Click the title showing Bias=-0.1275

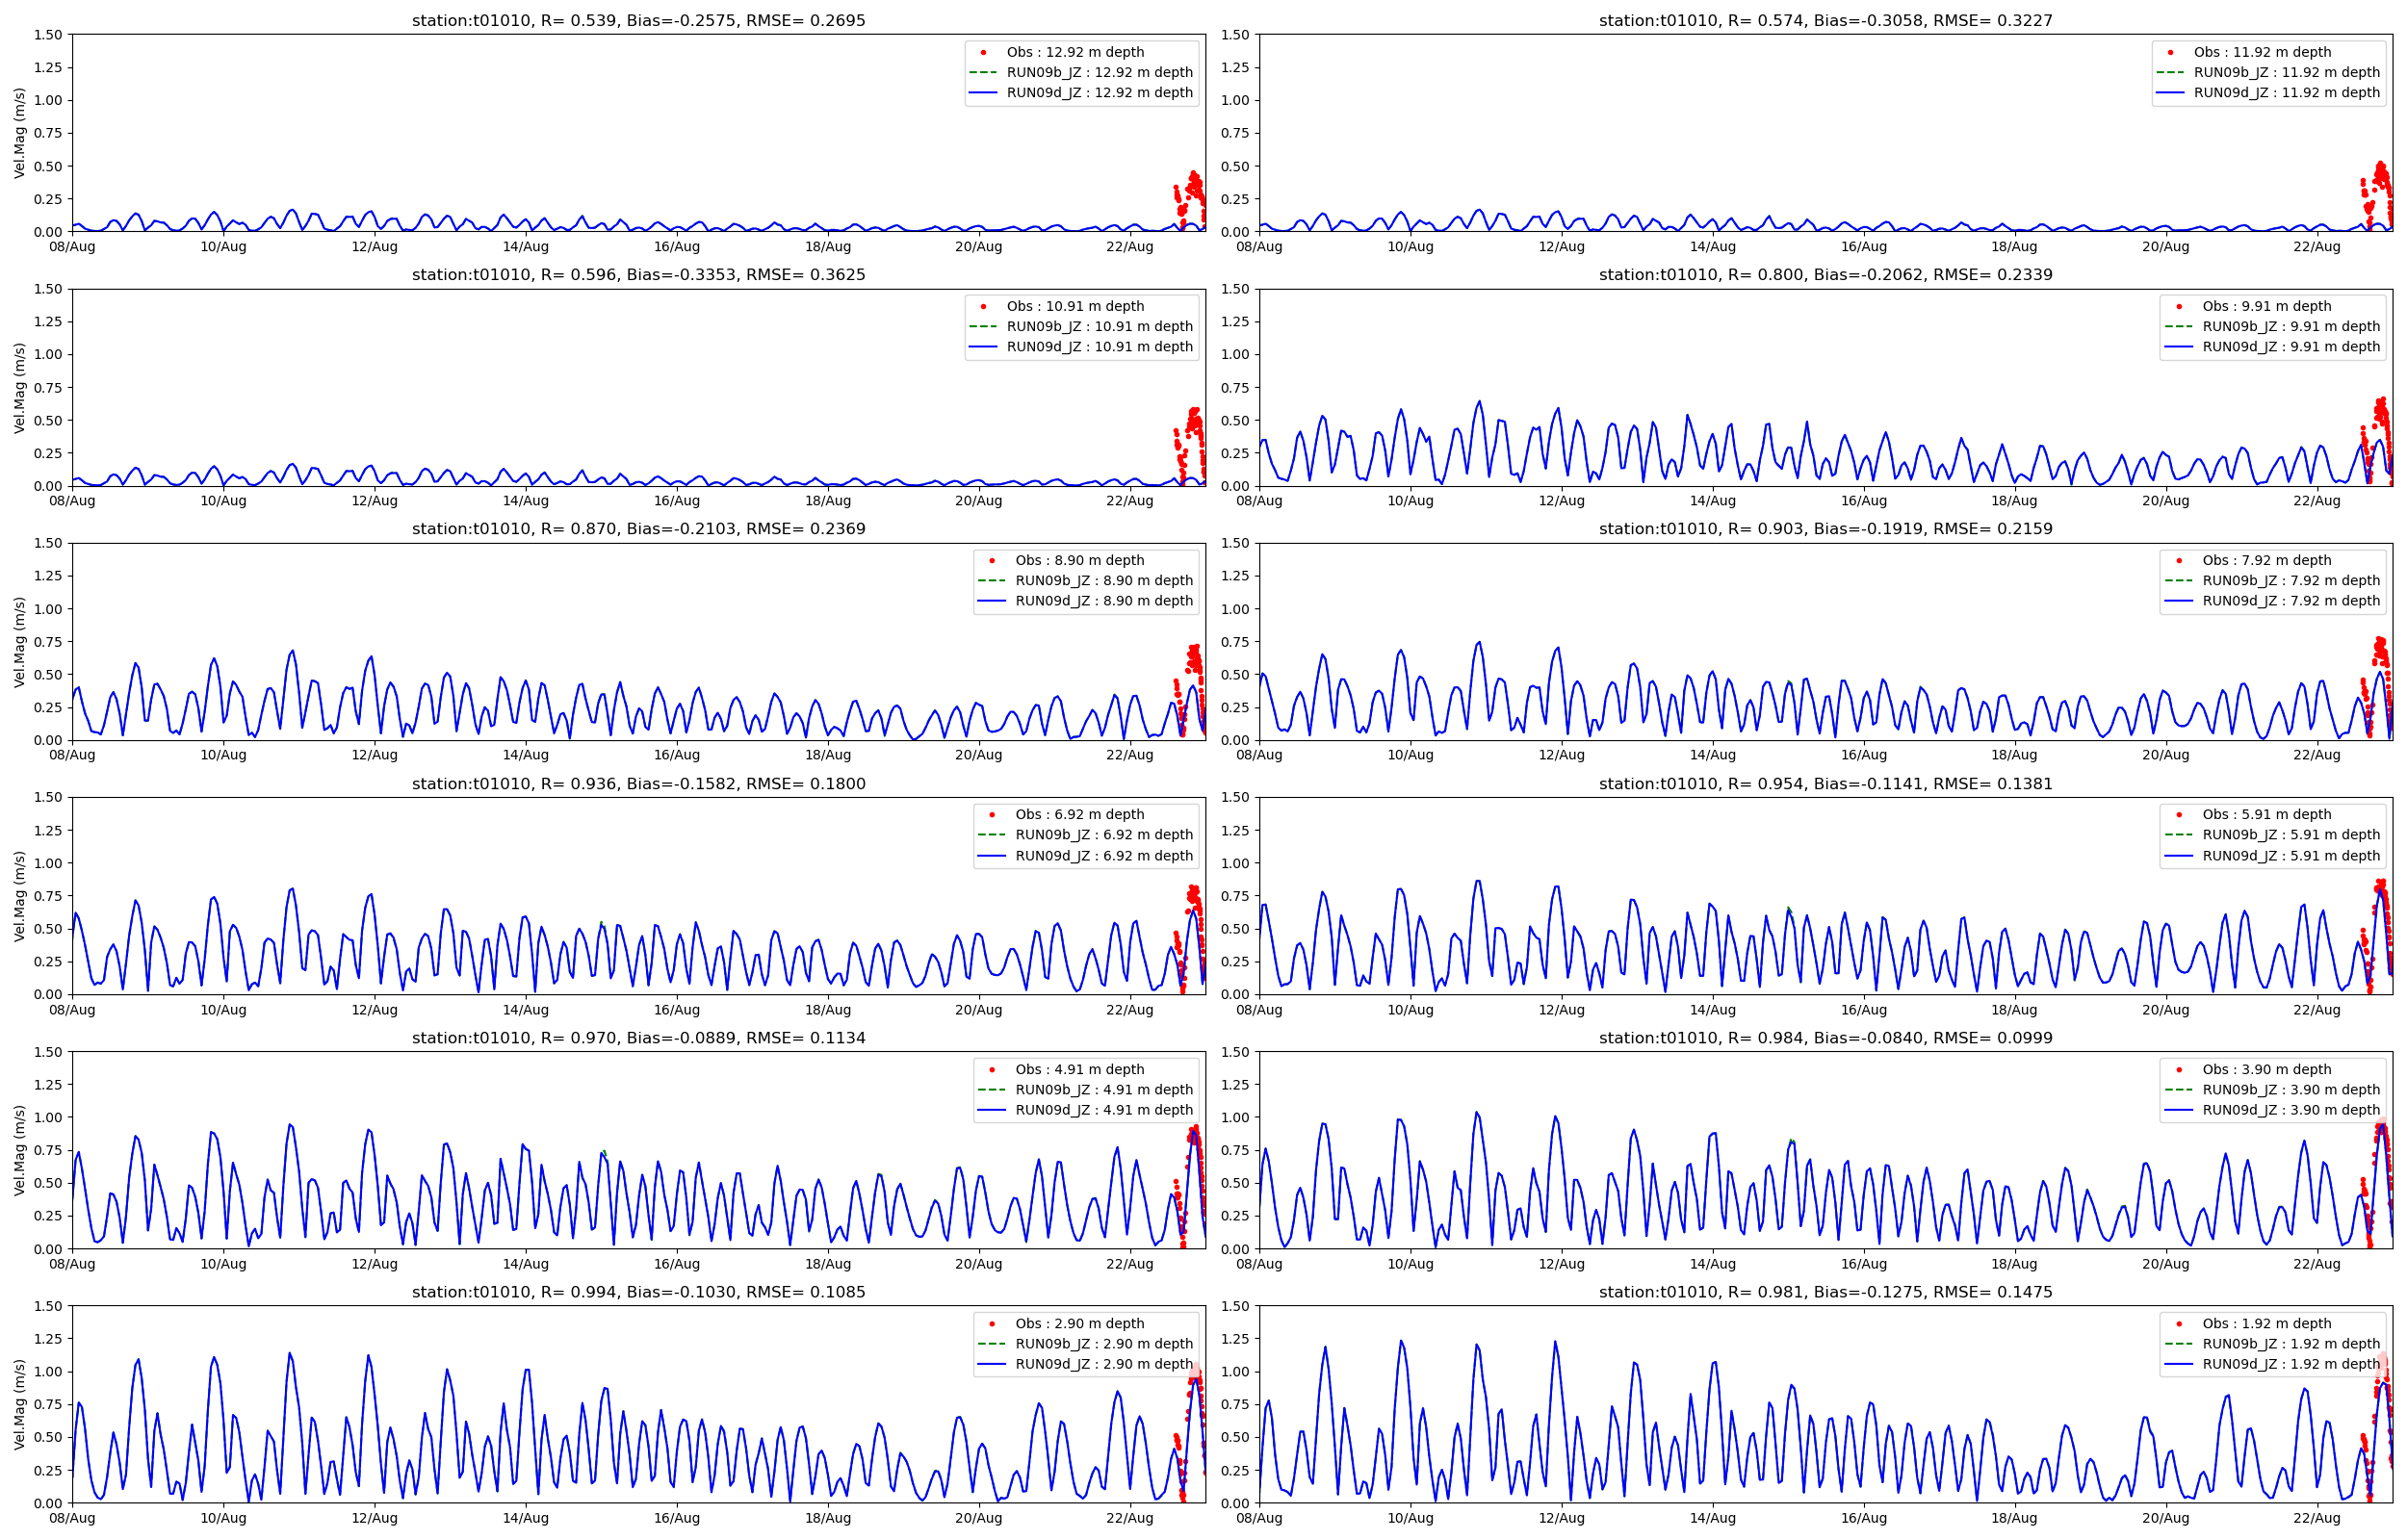pos(1825,1292)
